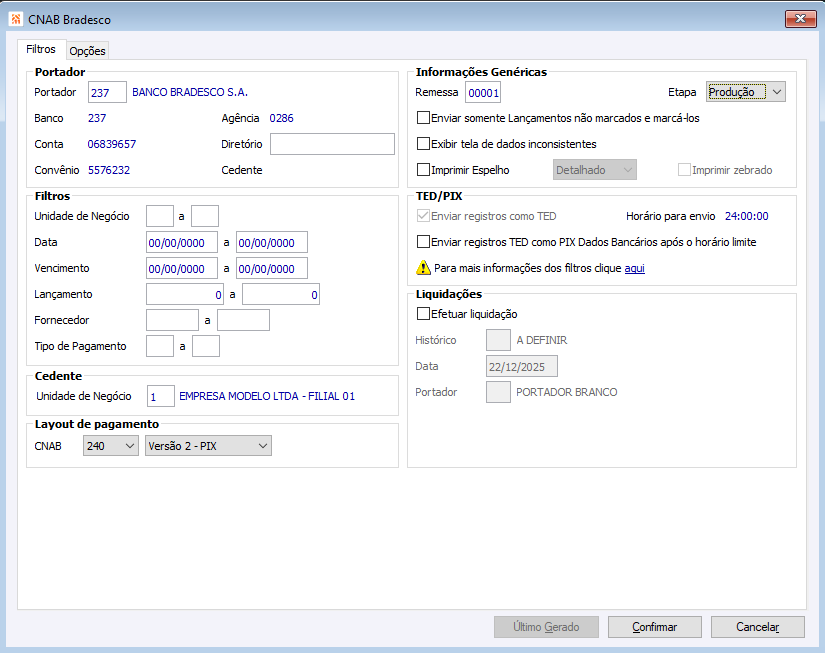Image resolution: width=825 pixels, height=653 pixels.
Task: Click the yellow warning icon near filter info
Action: pyautogui.click(x=423, y=268)
